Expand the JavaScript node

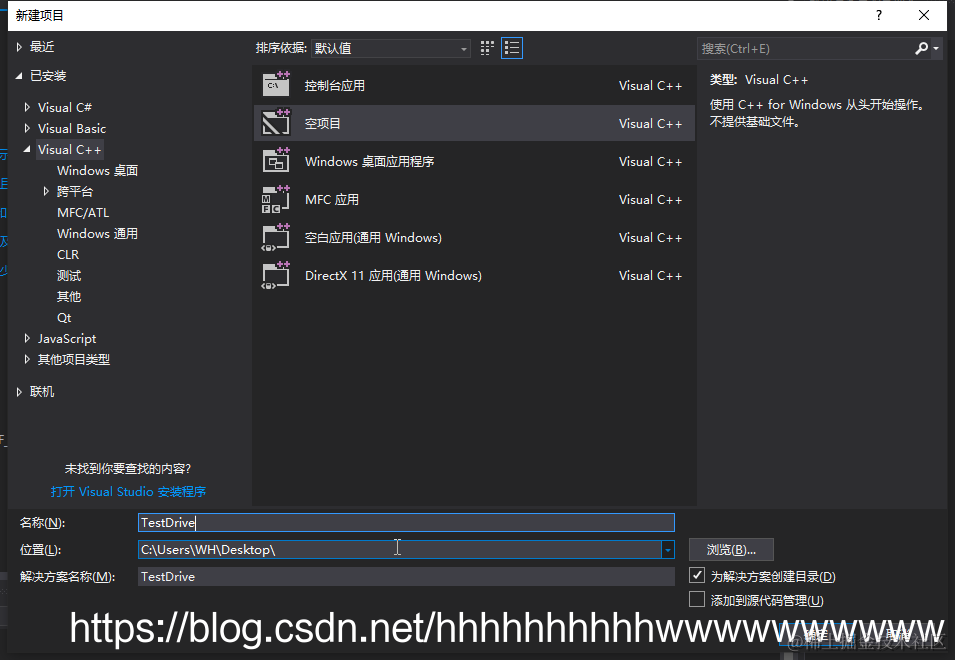(27, 338)
